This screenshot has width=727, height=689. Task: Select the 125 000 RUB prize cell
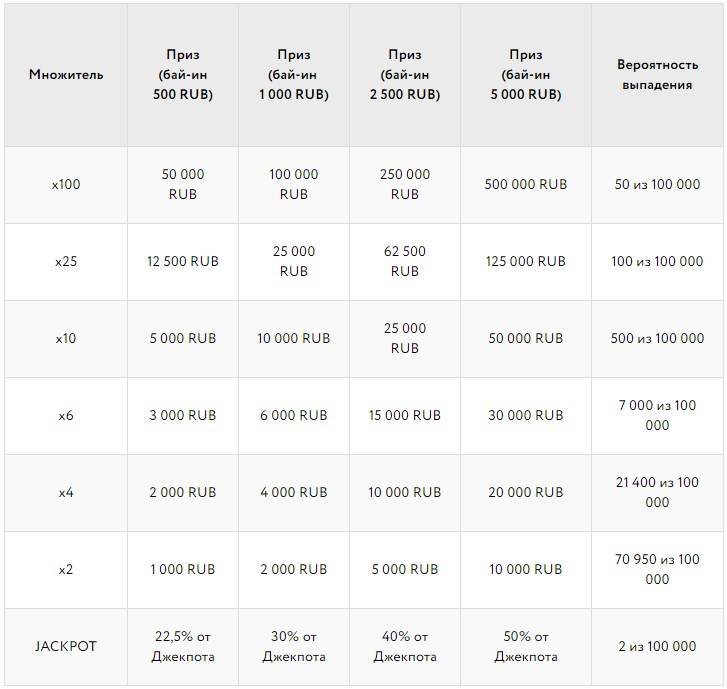[x=525, y=262]
